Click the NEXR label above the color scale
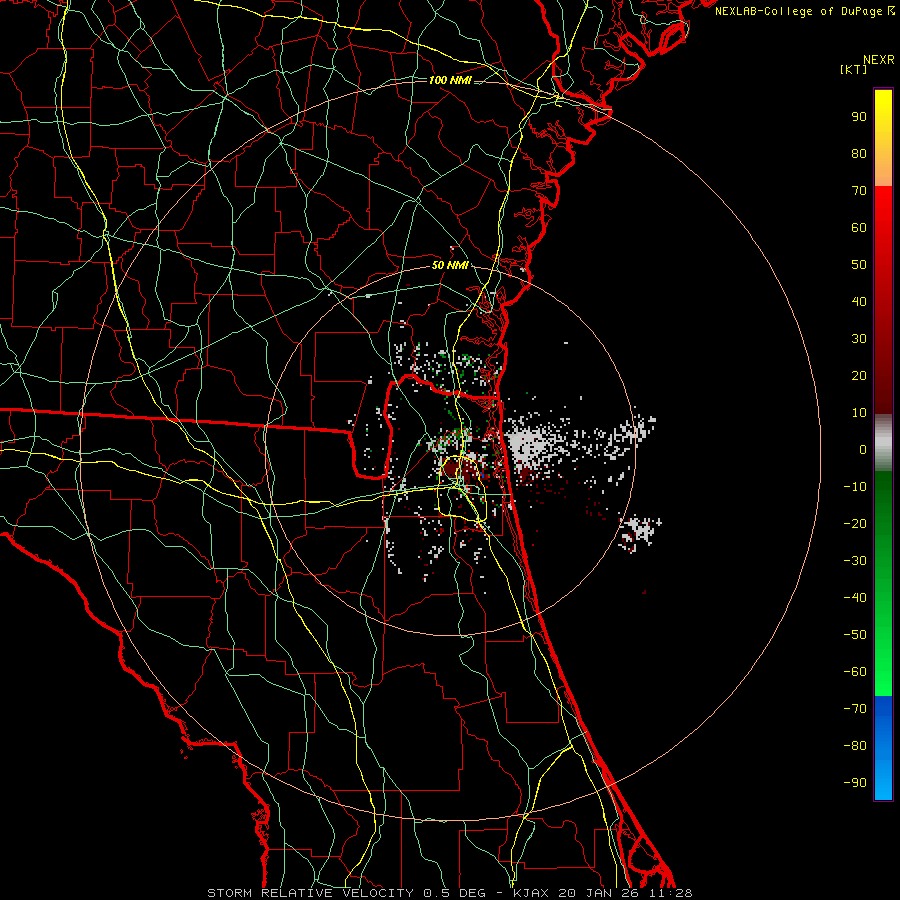900x900 pixels. [x=879, y=60]
